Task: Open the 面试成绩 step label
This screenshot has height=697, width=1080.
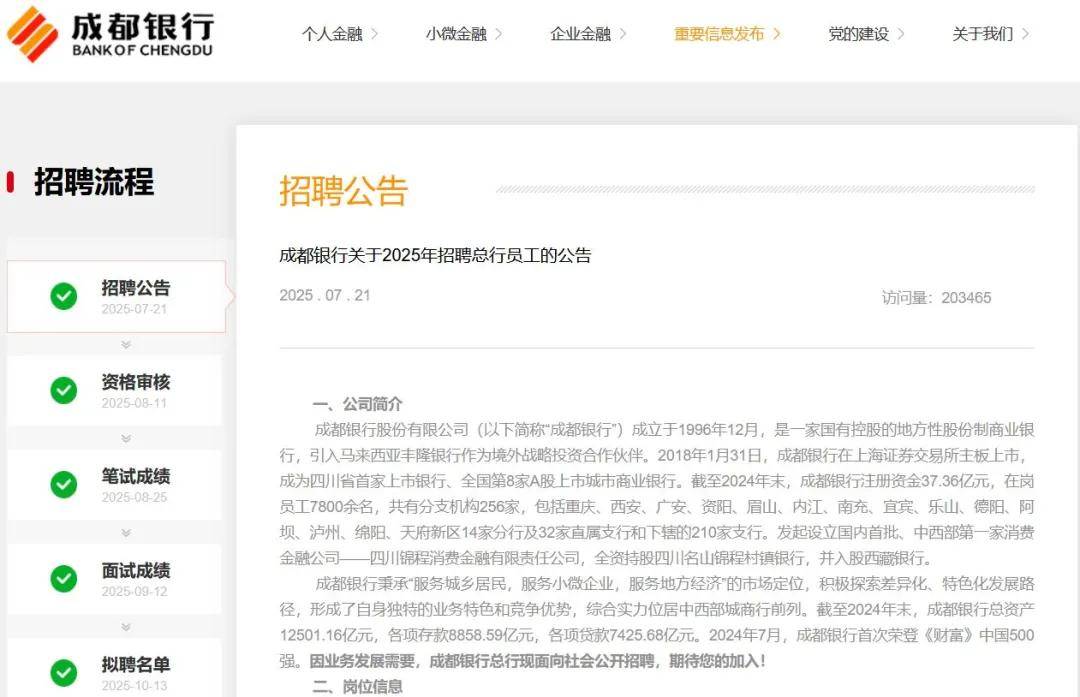Action: (135, 571)
